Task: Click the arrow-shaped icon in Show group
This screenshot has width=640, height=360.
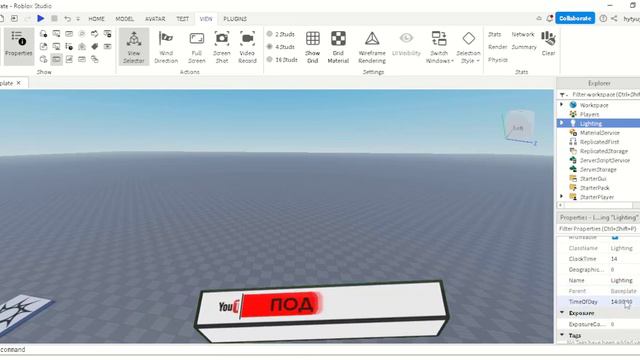Action: [x=95, y=34]
